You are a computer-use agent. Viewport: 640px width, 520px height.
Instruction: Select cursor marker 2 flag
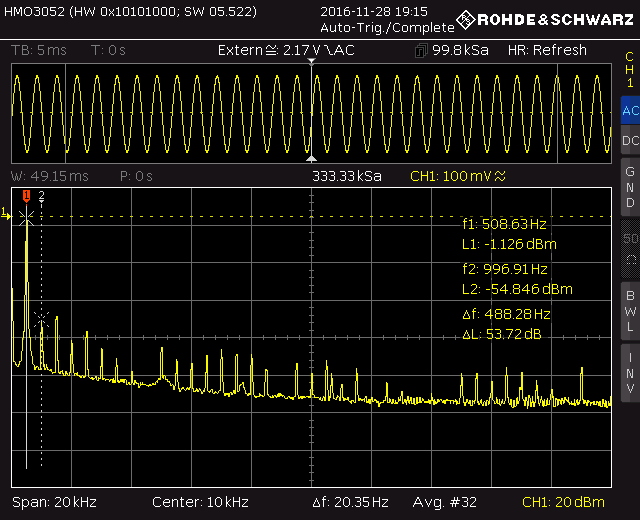(x=41, y=196)
